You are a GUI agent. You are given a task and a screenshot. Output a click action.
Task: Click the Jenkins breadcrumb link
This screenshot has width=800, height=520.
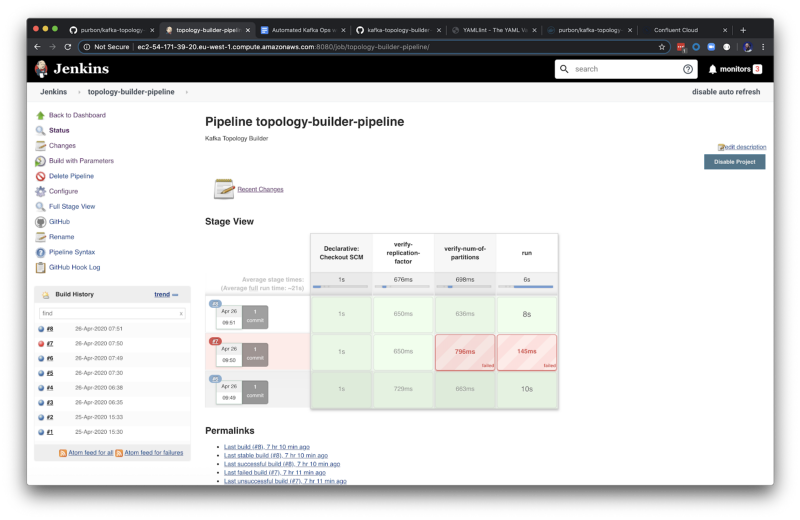click(x=54, y=92)
